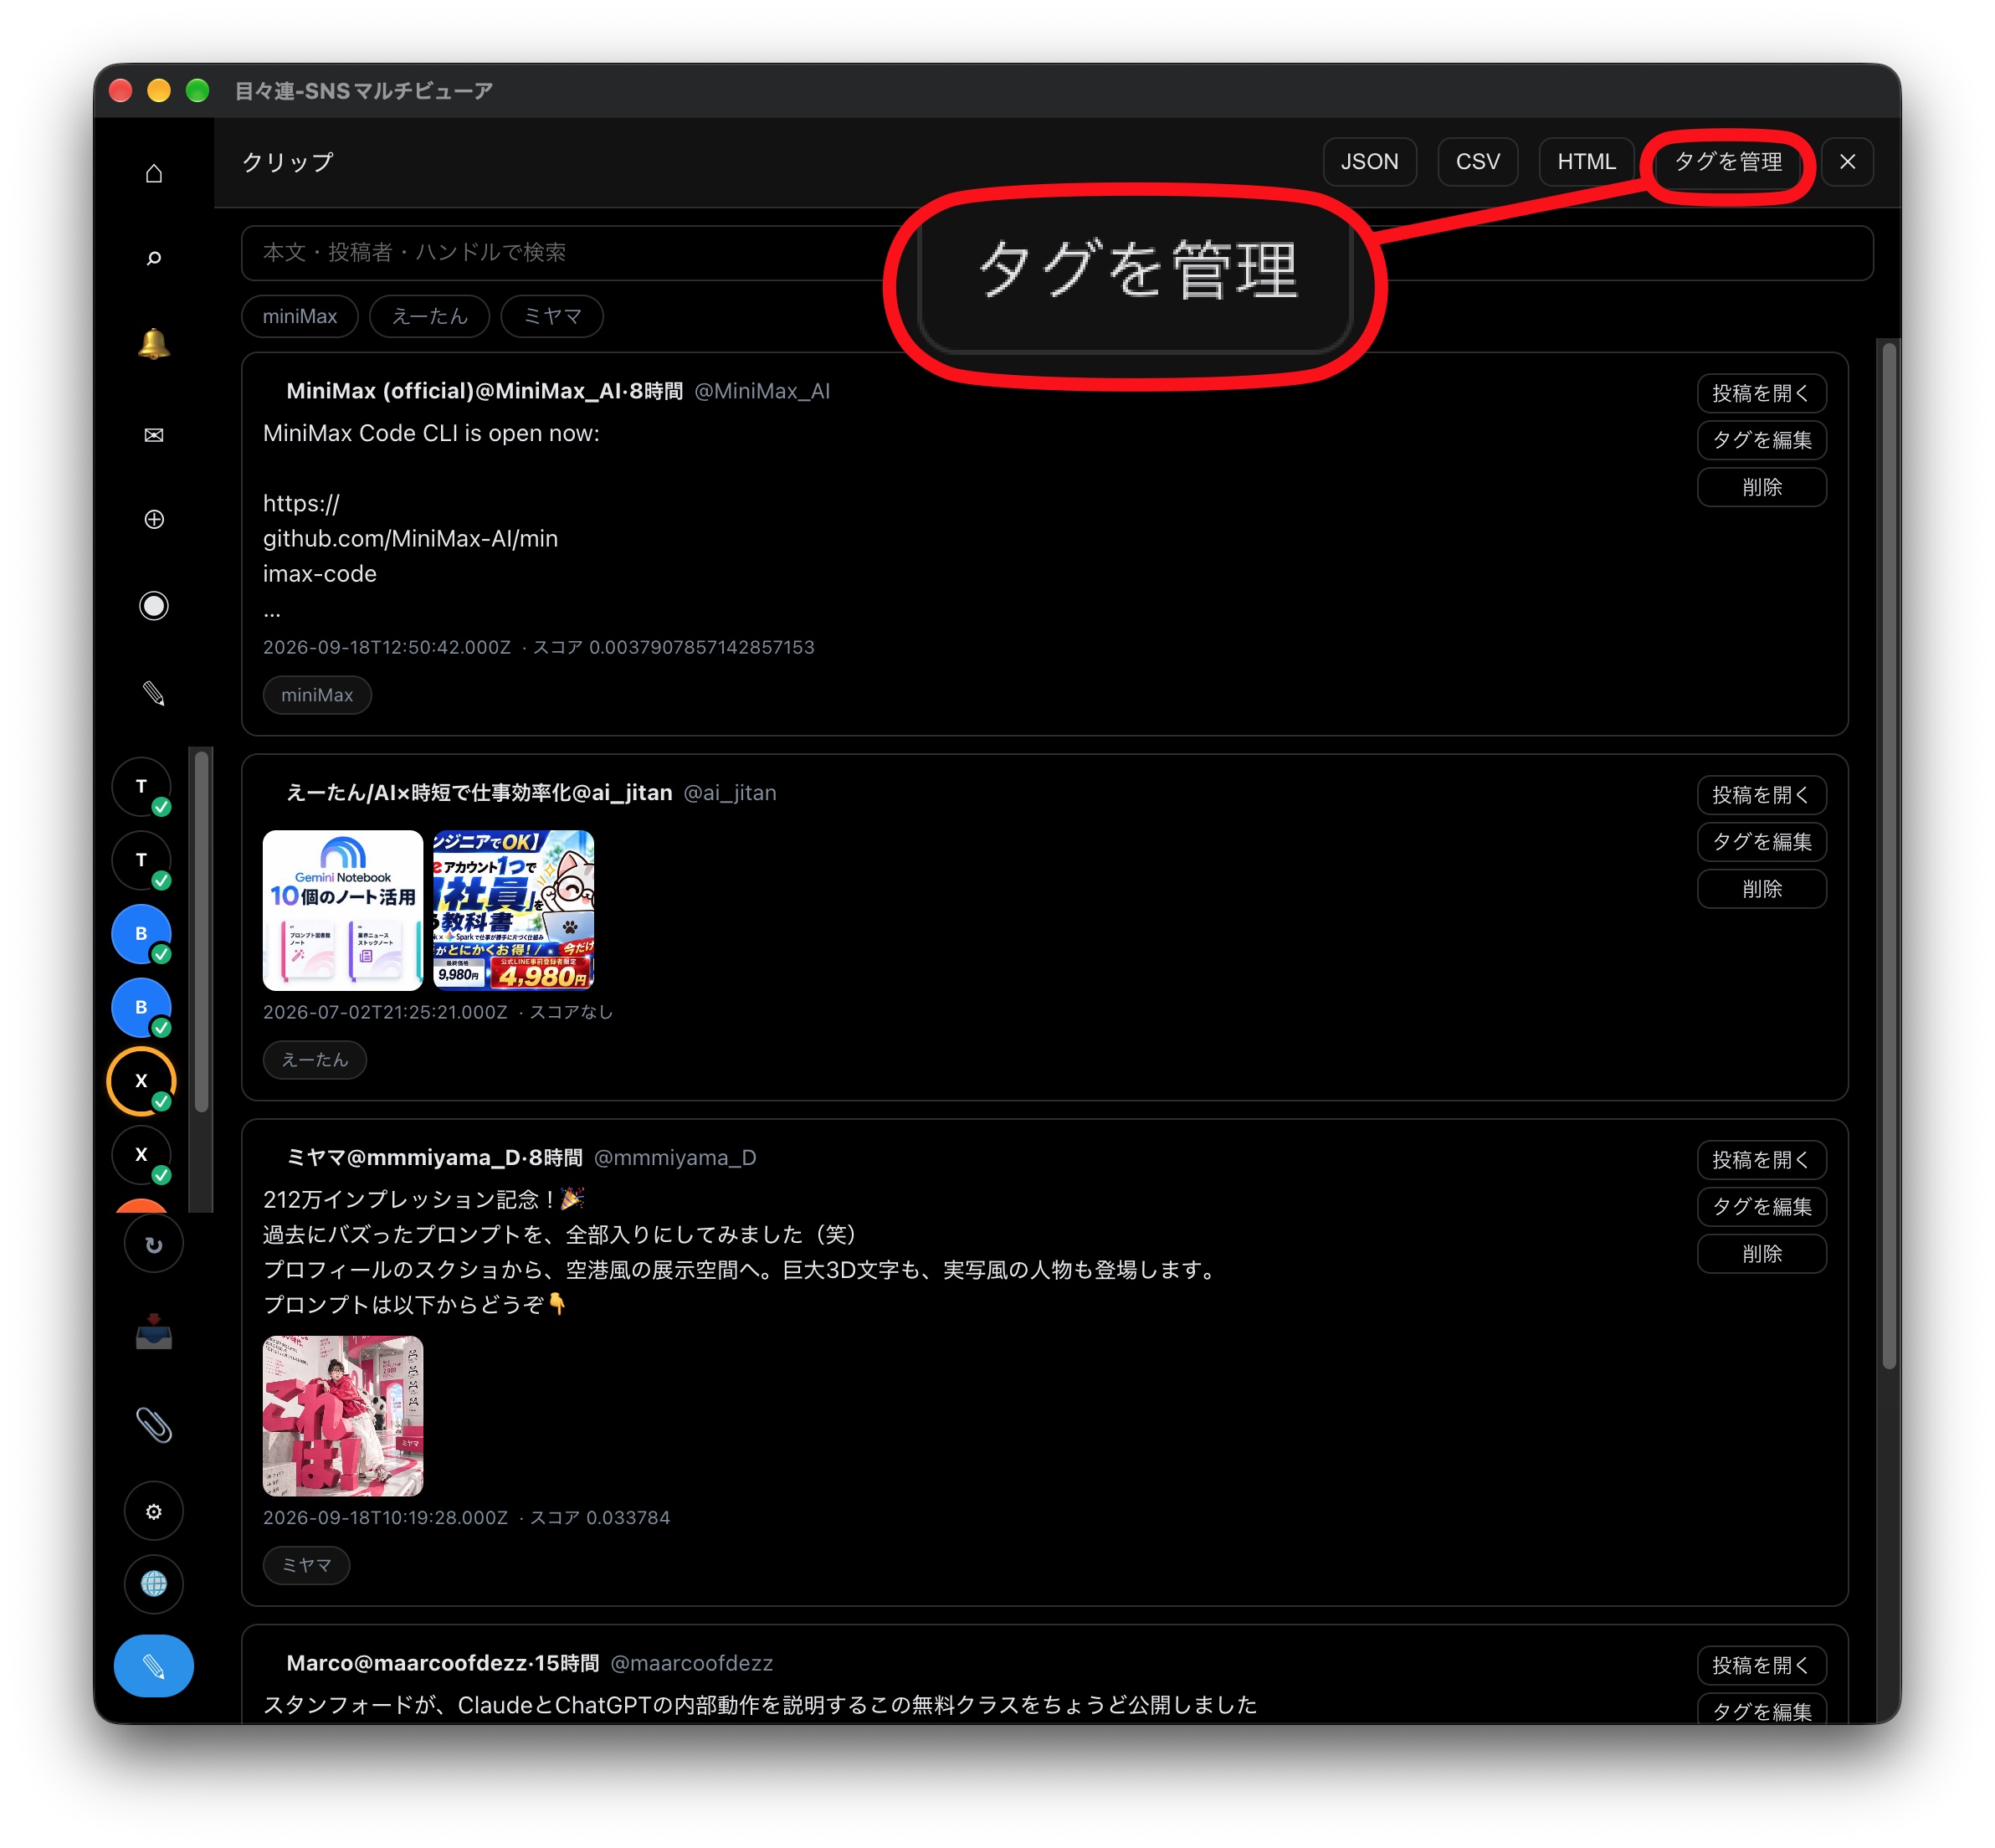Go to the Home icon in sidebar
Viewport: 1995px width, 1848px height.
point(153,173)
